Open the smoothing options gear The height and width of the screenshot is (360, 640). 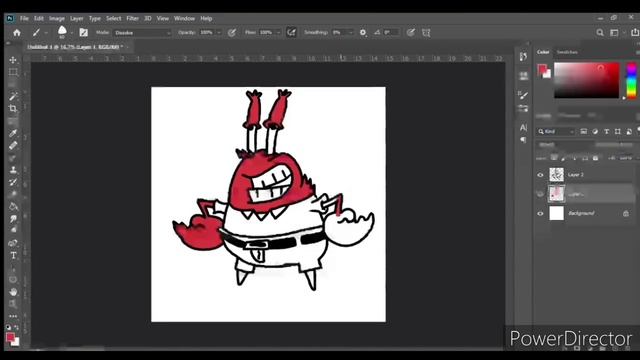point(363,33)
